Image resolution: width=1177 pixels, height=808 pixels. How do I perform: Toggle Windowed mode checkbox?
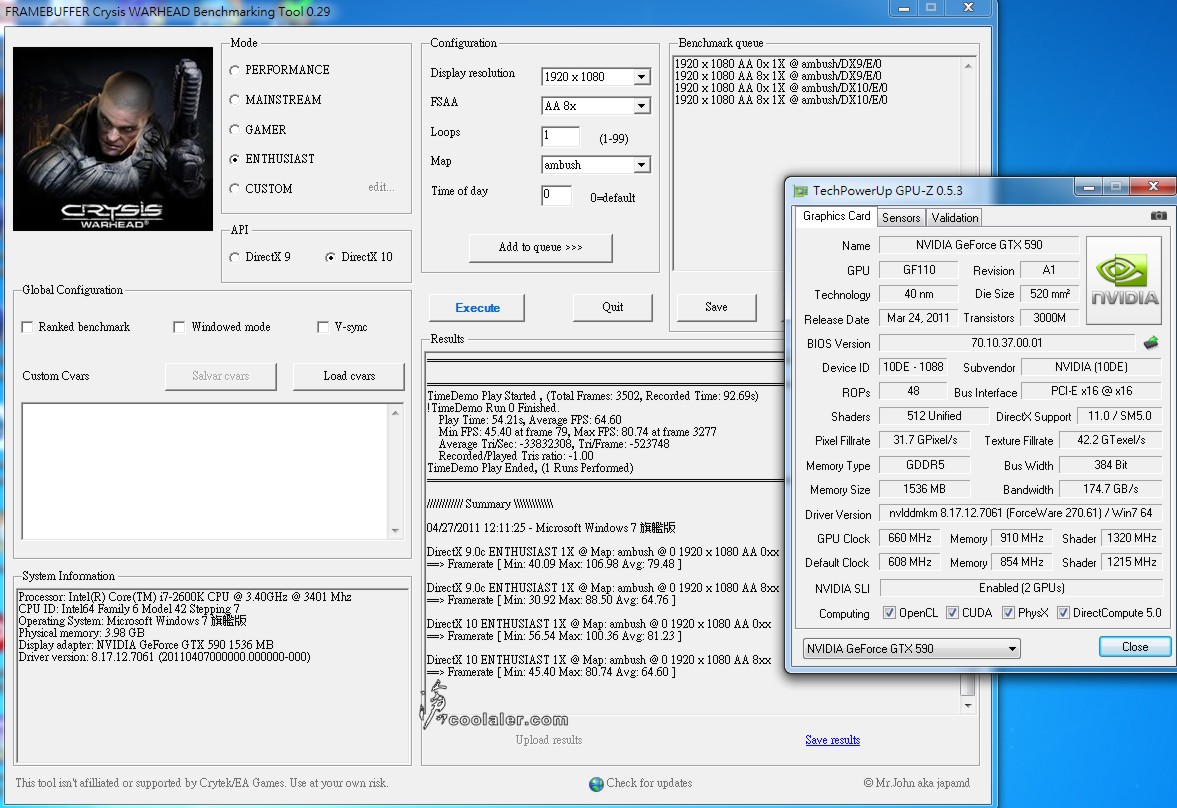[179, 327]
